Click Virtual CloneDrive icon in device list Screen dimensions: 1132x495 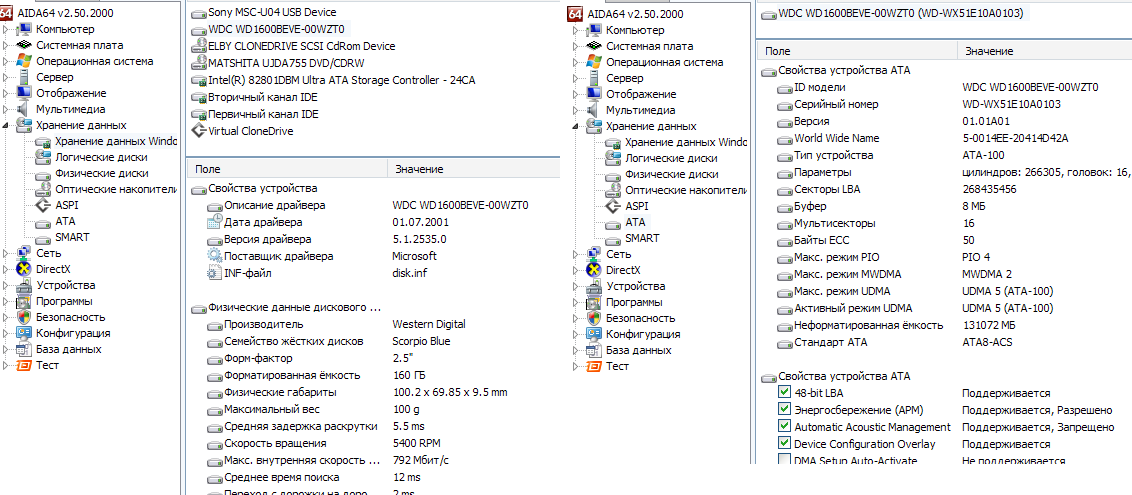[x=199, y=131]
